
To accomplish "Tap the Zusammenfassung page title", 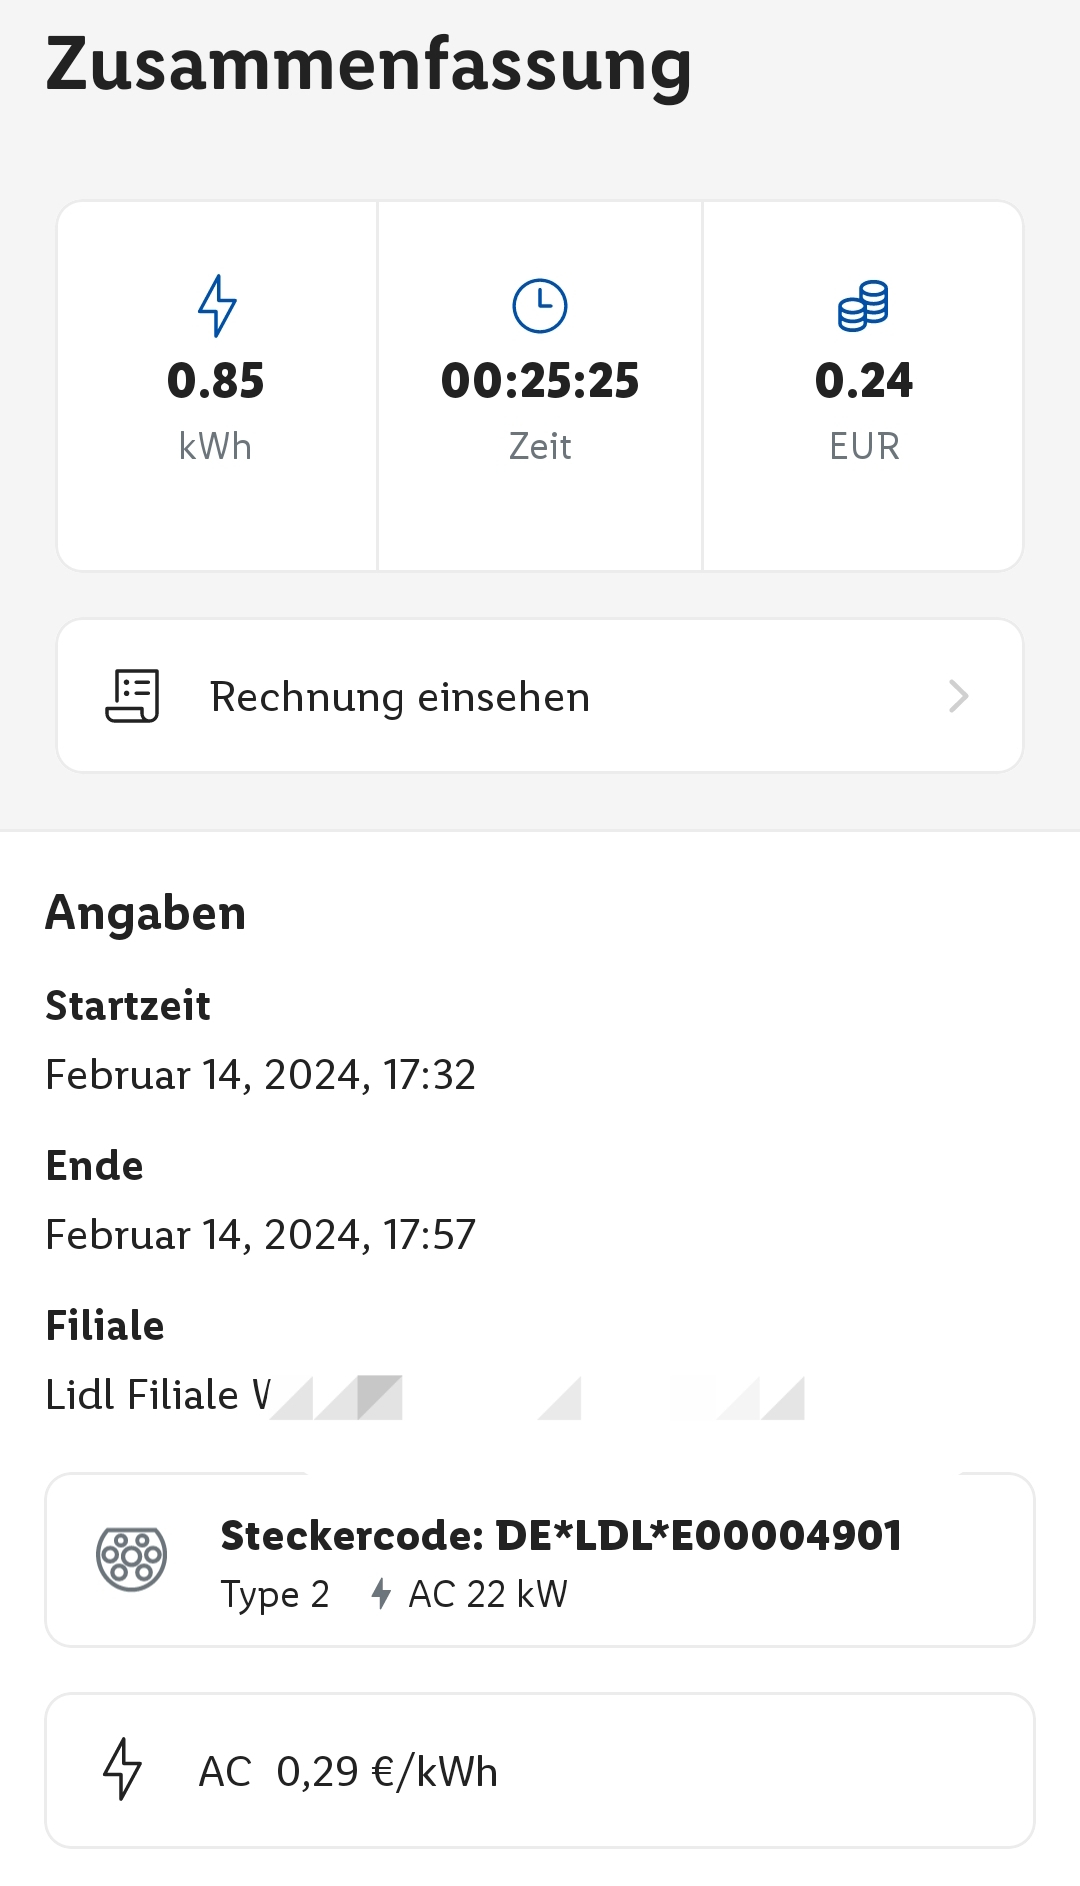I will pyautogui.click(x=368, y=65).
